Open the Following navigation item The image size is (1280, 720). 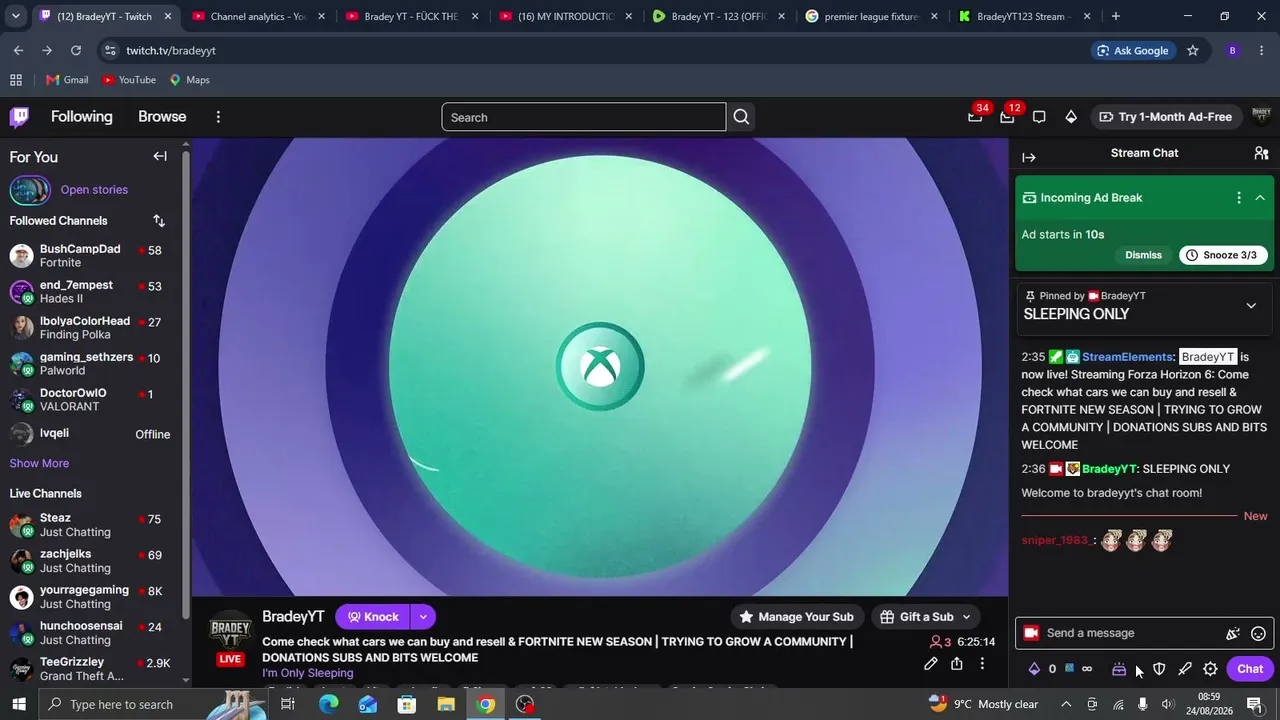82,117
